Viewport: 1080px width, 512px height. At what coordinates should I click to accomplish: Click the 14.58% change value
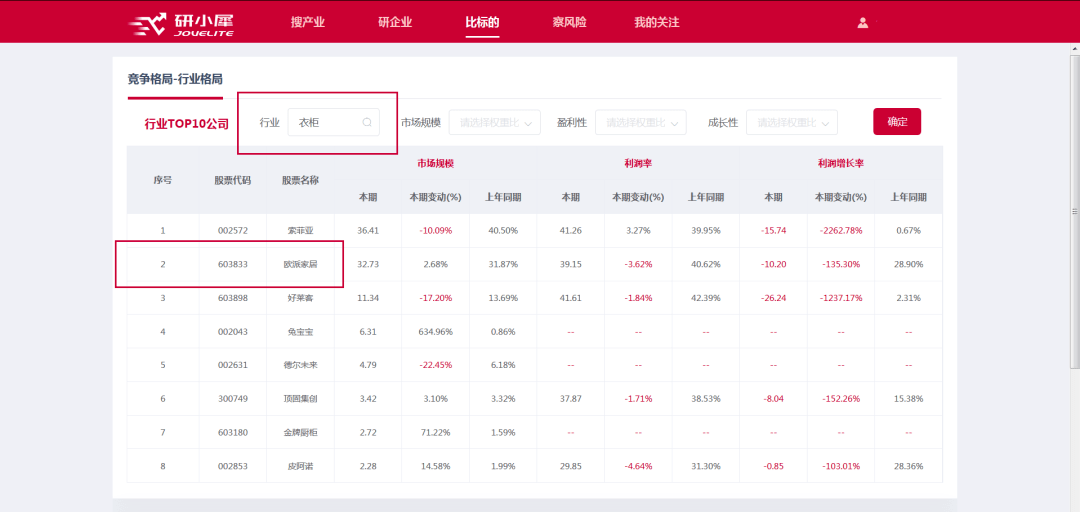[435, 467]
